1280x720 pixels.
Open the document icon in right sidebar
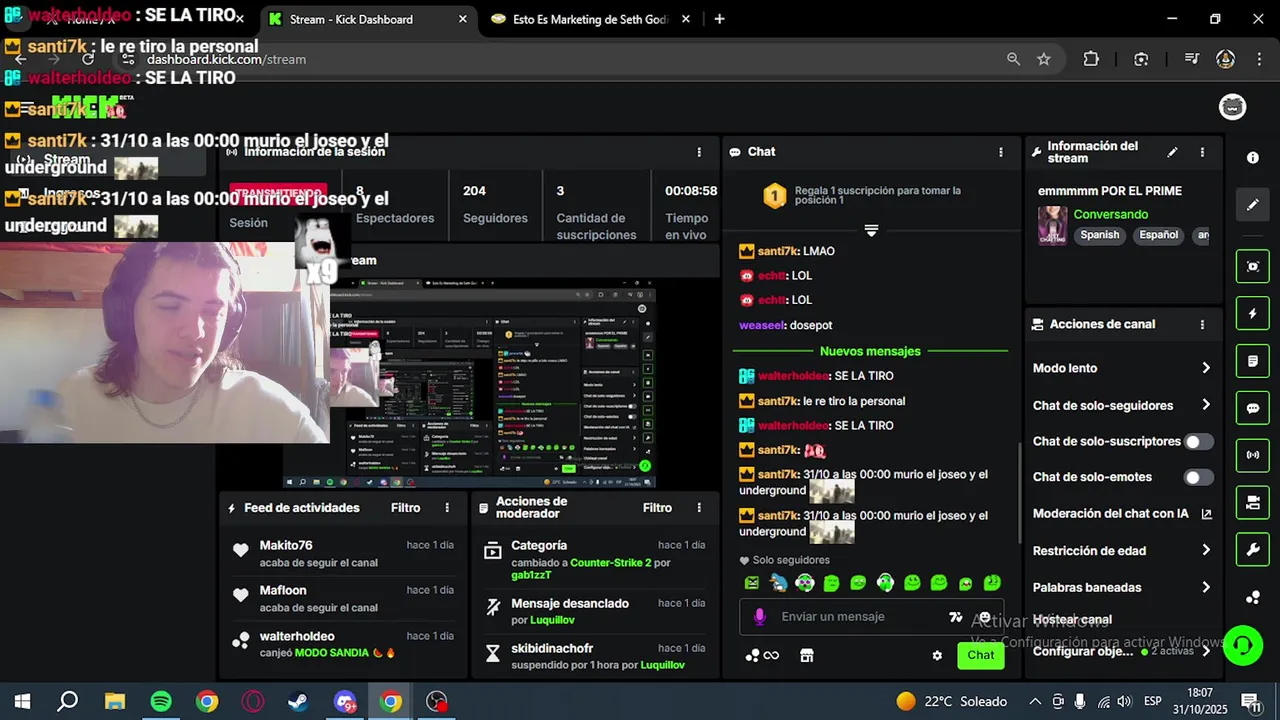point(1253,360)
